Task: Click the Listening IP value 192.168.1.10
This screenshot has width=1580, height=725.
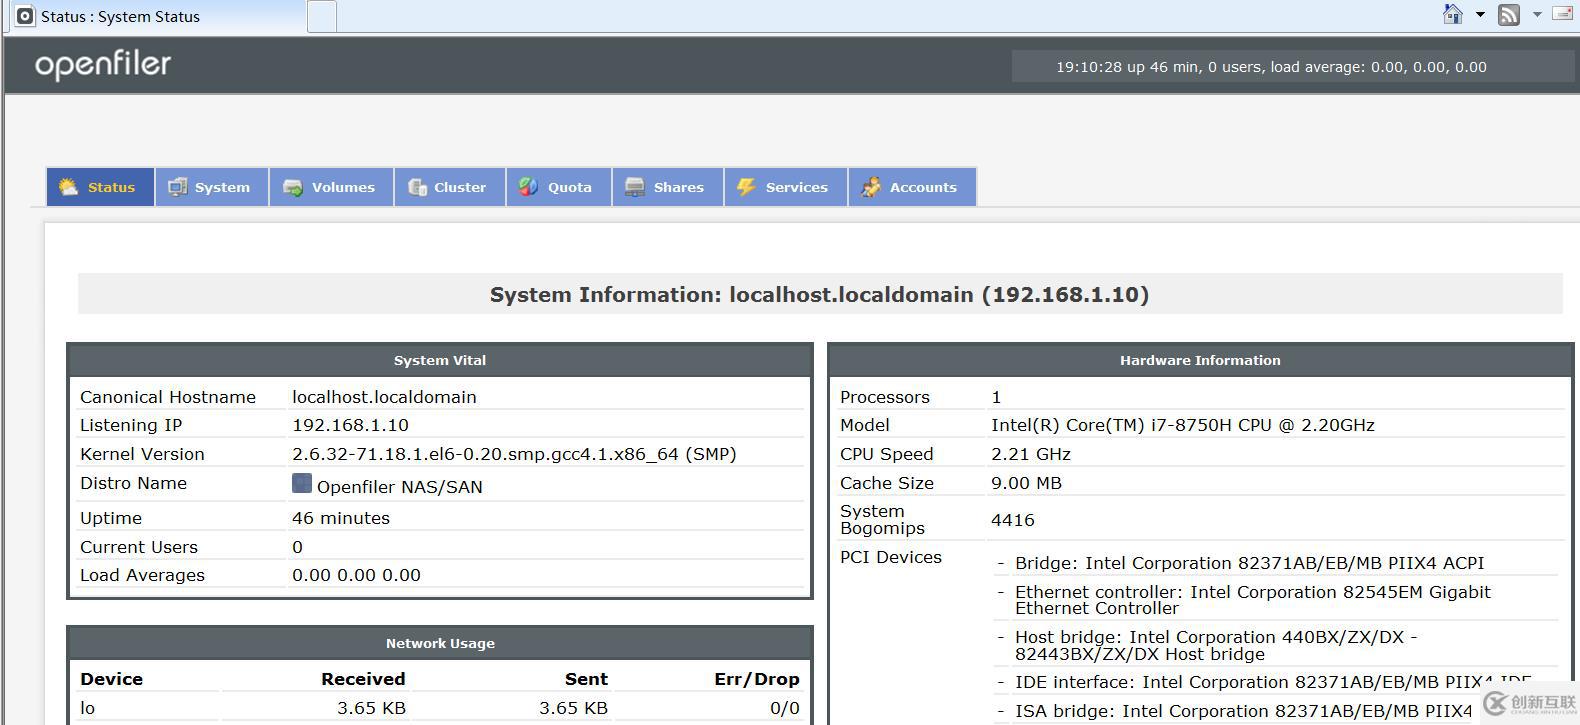Action: click(x=350, y=425)
